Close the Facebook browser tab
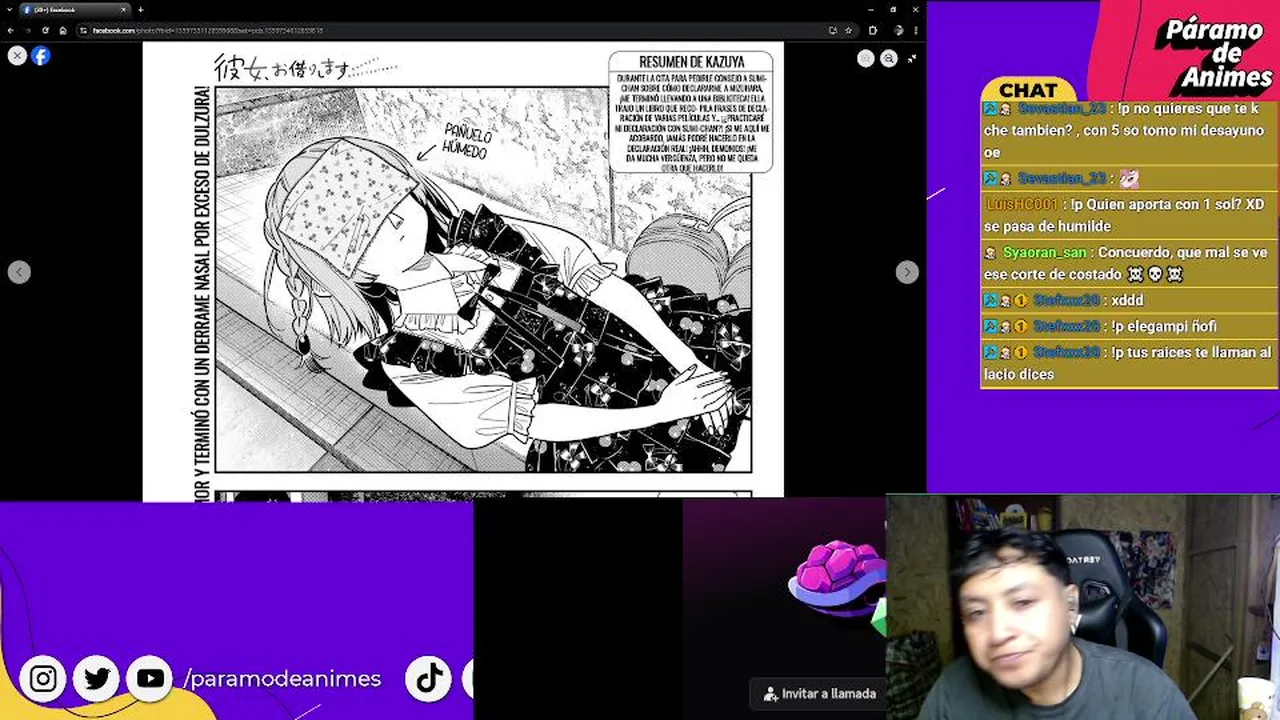 [124, 10]
